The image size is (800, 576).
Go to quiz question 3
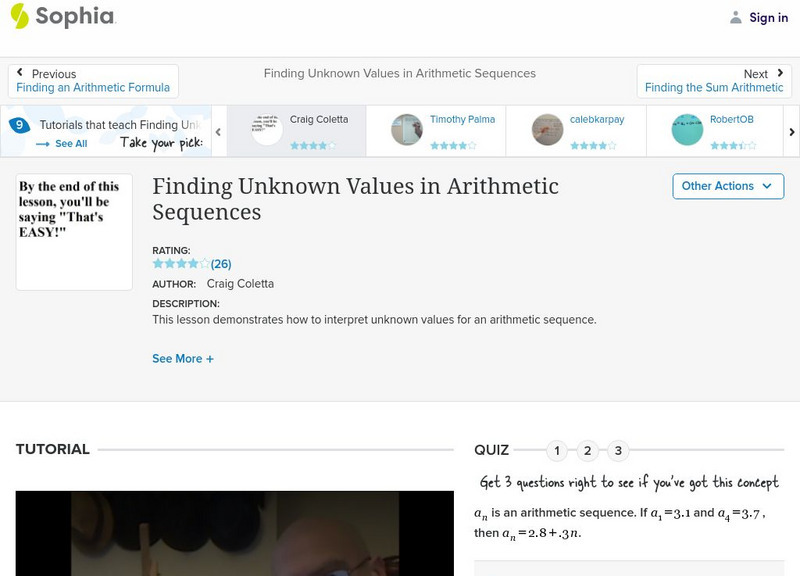(x=618, y=450)
